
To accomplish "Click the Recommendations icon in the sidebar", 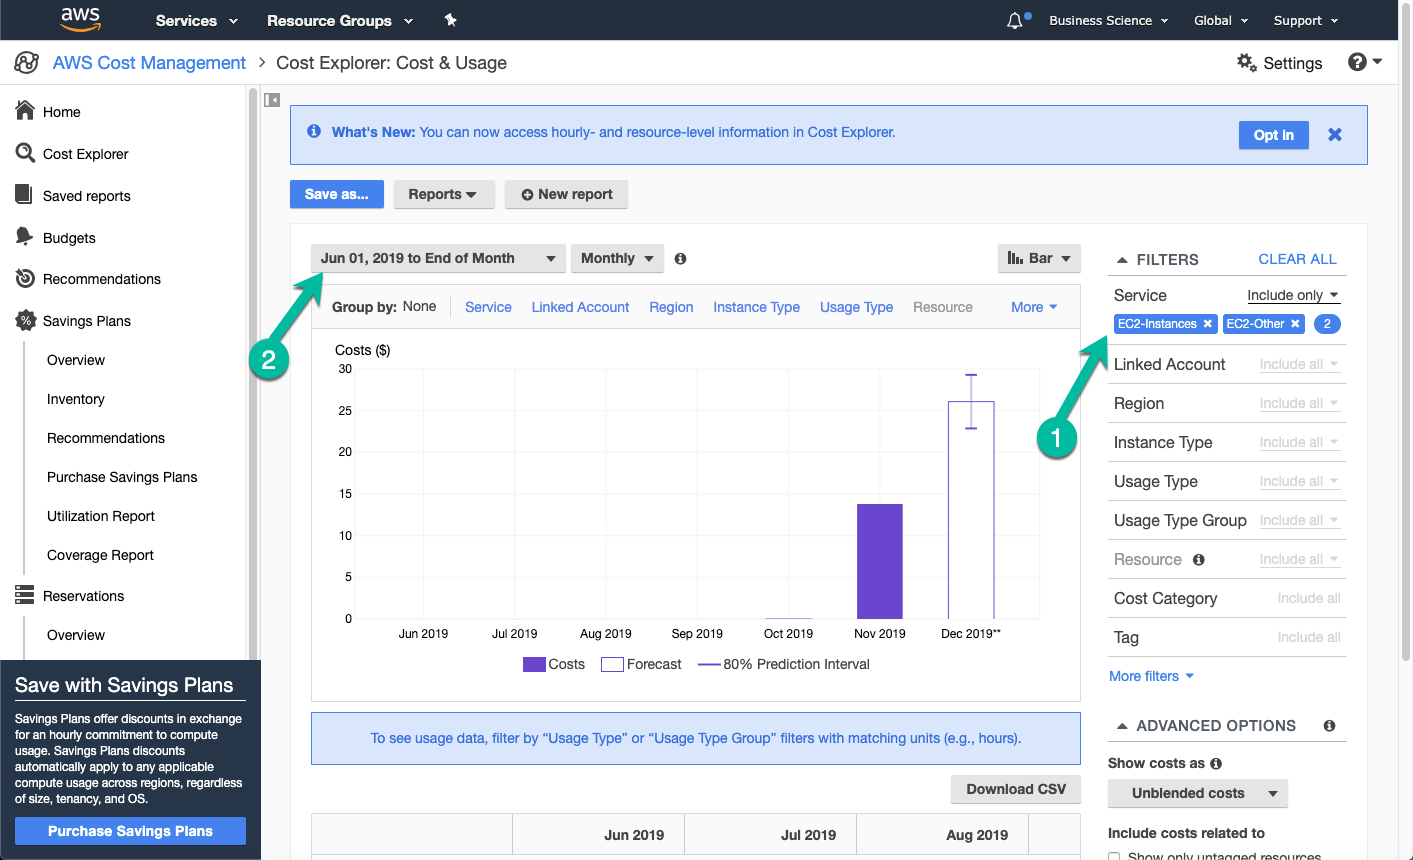I will 25,279.
